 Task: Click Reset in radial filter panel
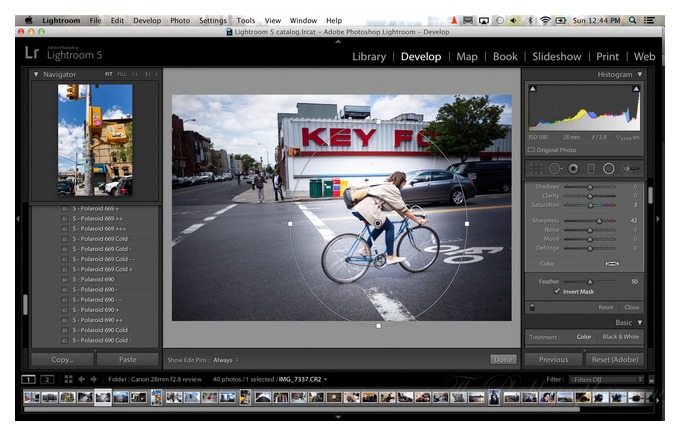606,307
